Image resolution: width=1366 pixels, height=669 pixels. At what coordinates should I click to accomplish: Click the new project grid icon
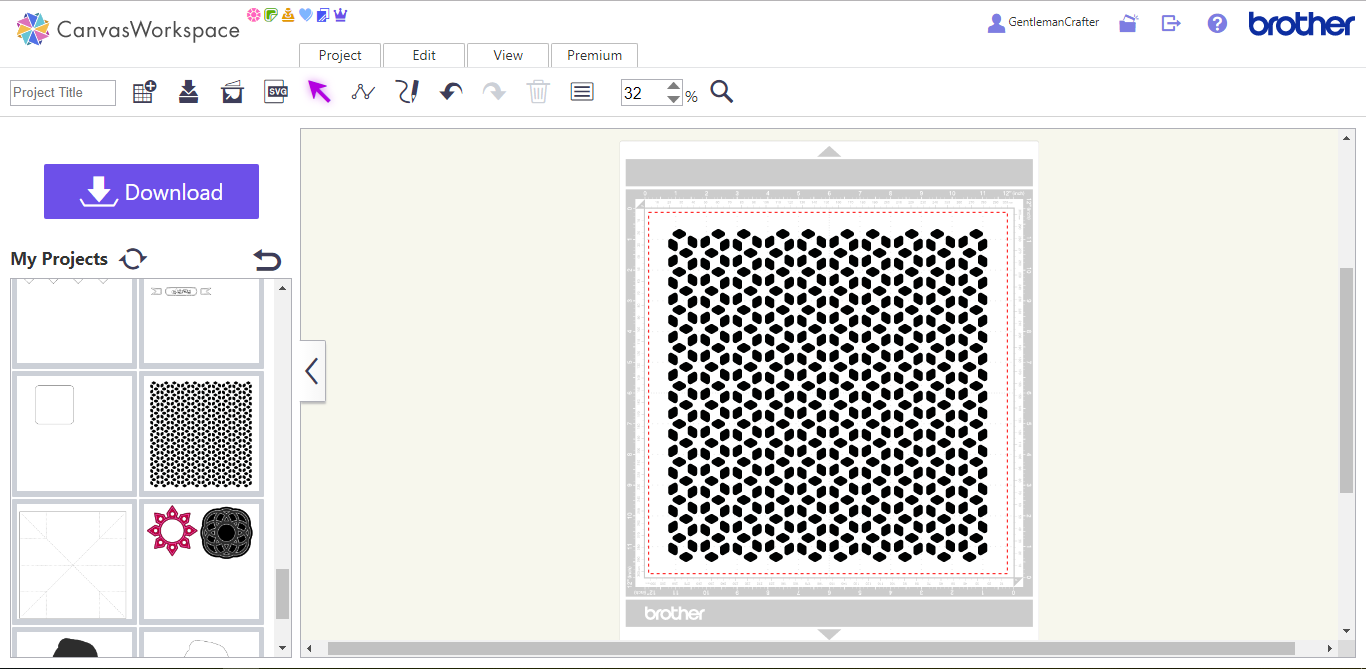click(144, 92)
